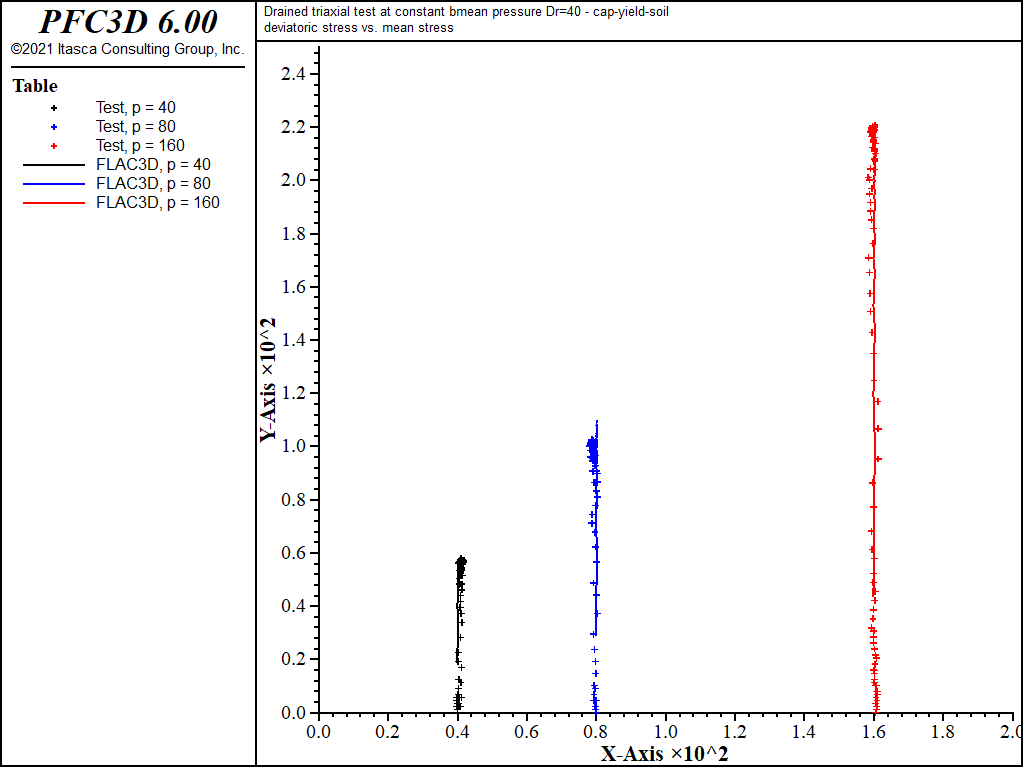Select the red line swatch for FLAC3D p = 160
This screenshot has height=768, width=1024.
coord(54,202)
